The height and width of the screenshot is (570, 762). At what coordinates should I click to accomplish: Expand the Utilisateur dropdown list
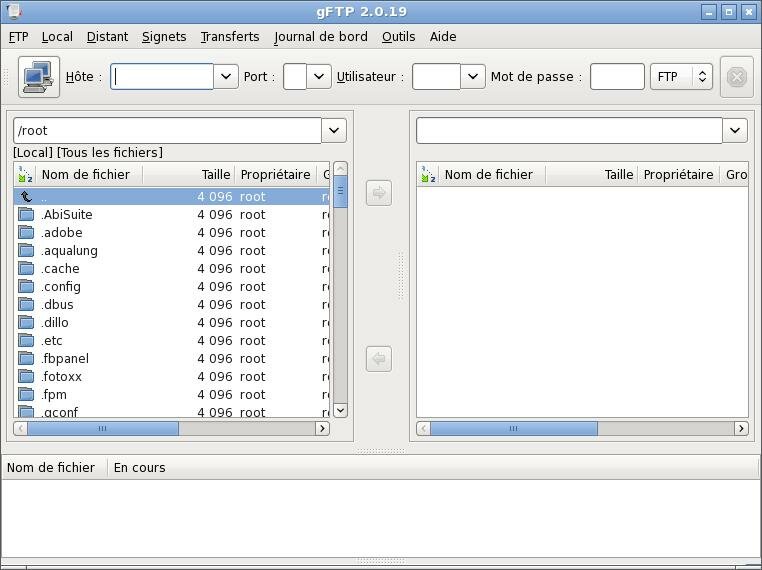(x=473, y=77)
